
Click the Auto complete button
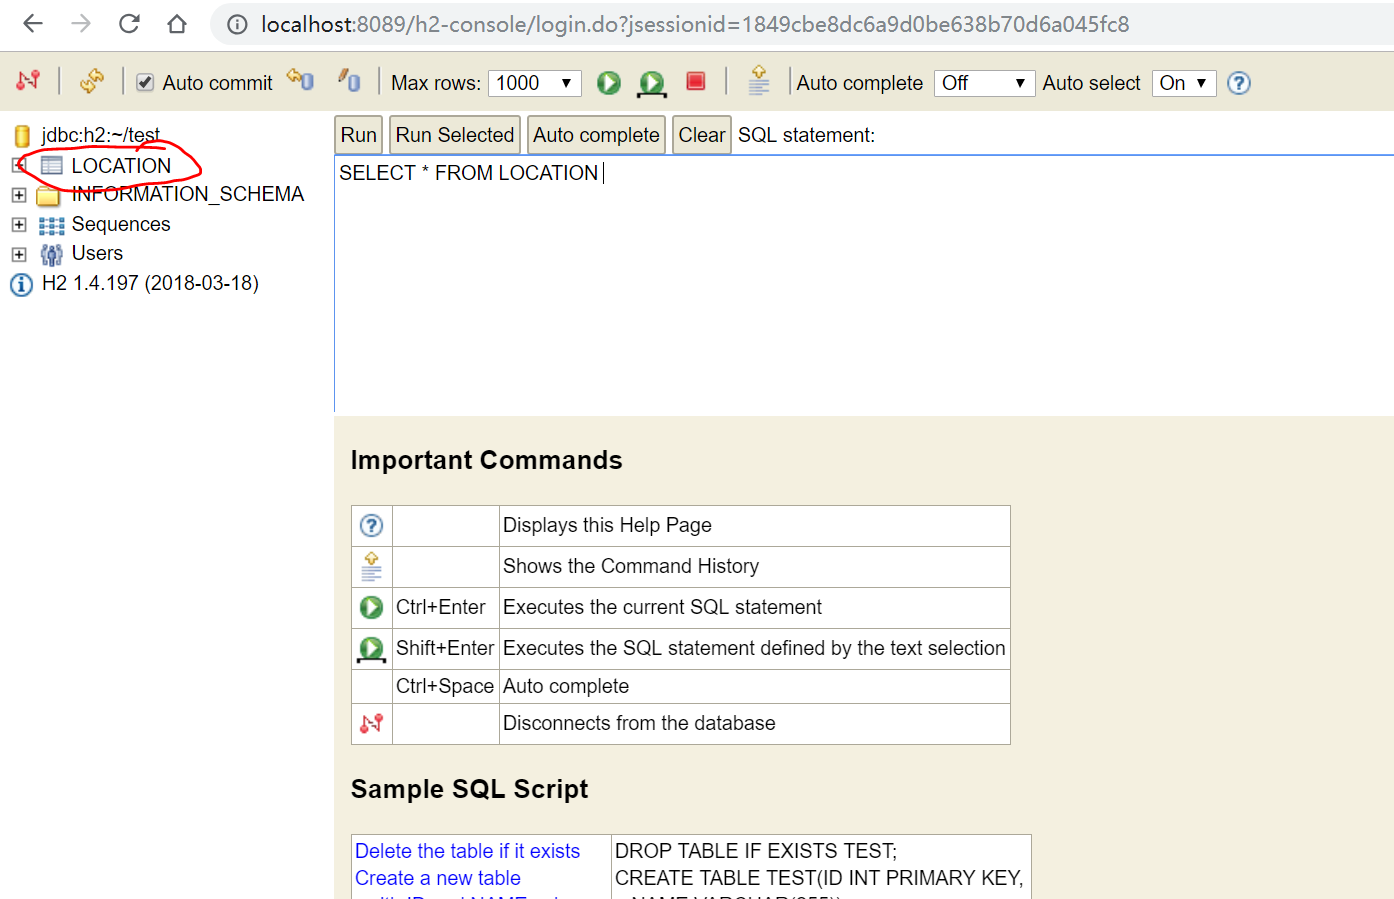(x=596, y=135)
